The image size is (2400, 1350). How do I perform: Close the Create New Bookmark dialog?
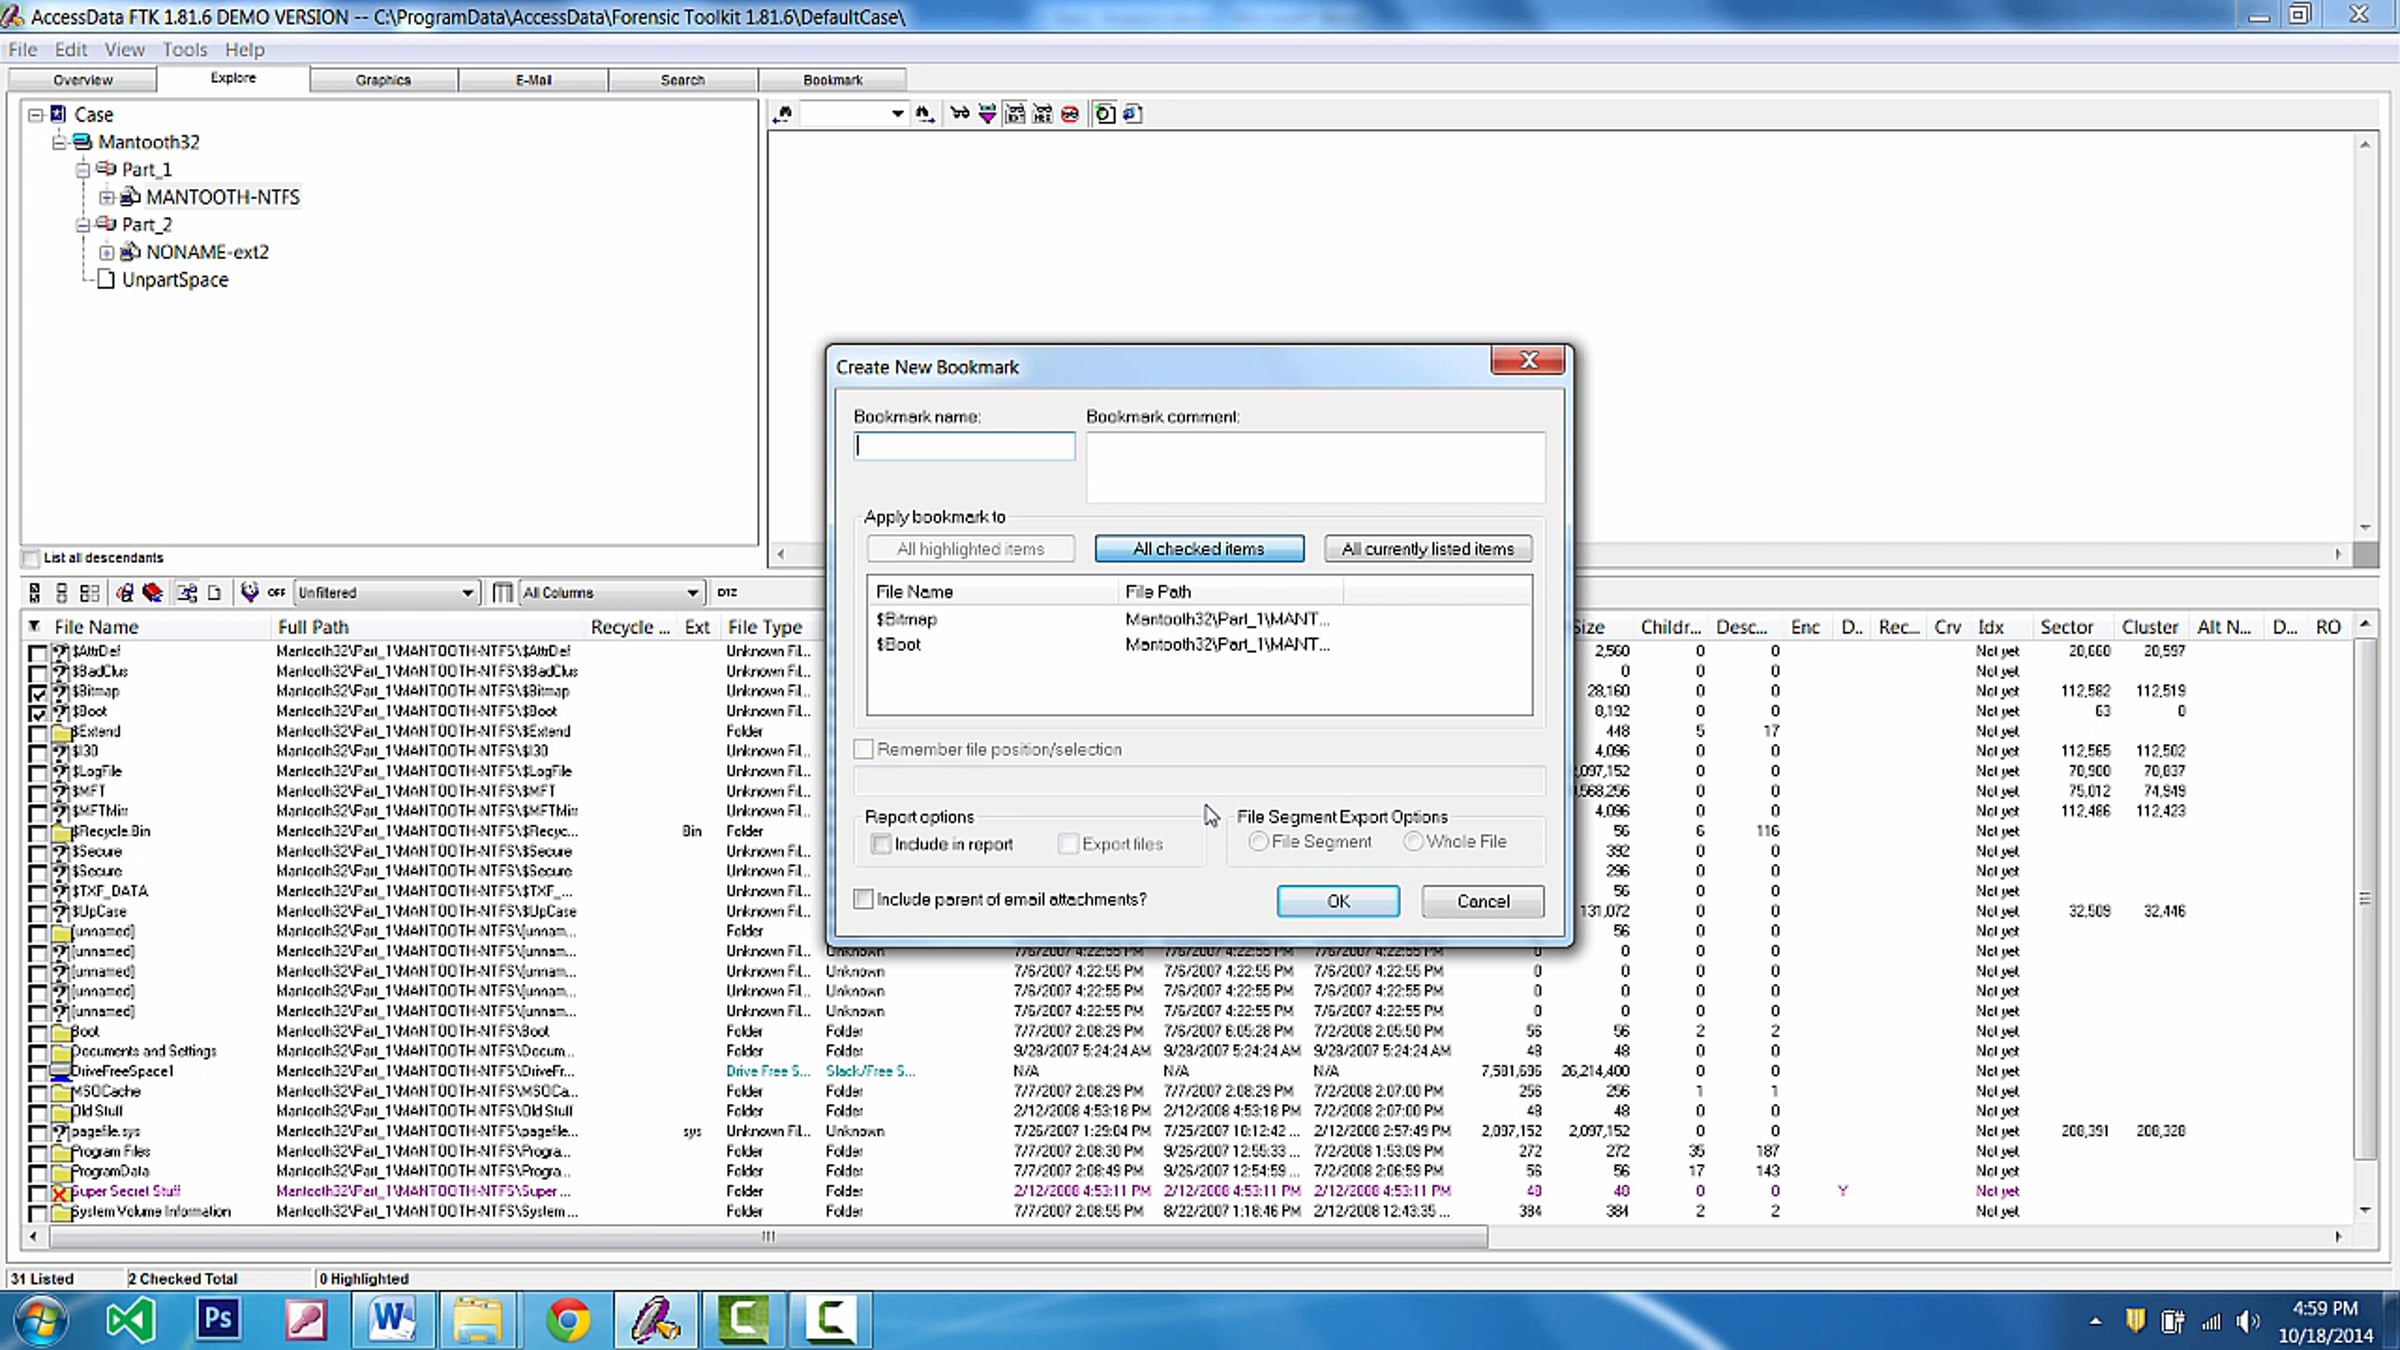point(1527,360)
